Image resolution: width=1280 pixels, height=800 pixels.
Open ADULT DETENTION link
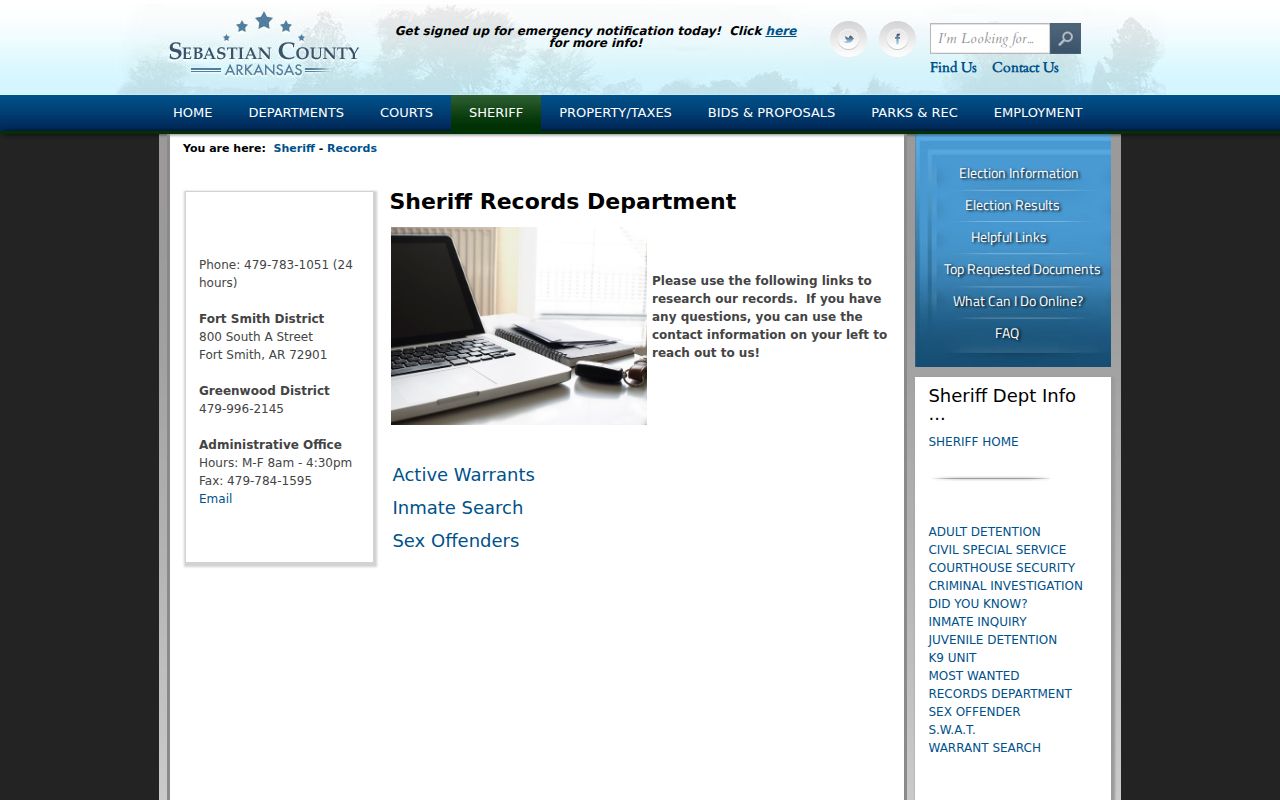point(984,532)
